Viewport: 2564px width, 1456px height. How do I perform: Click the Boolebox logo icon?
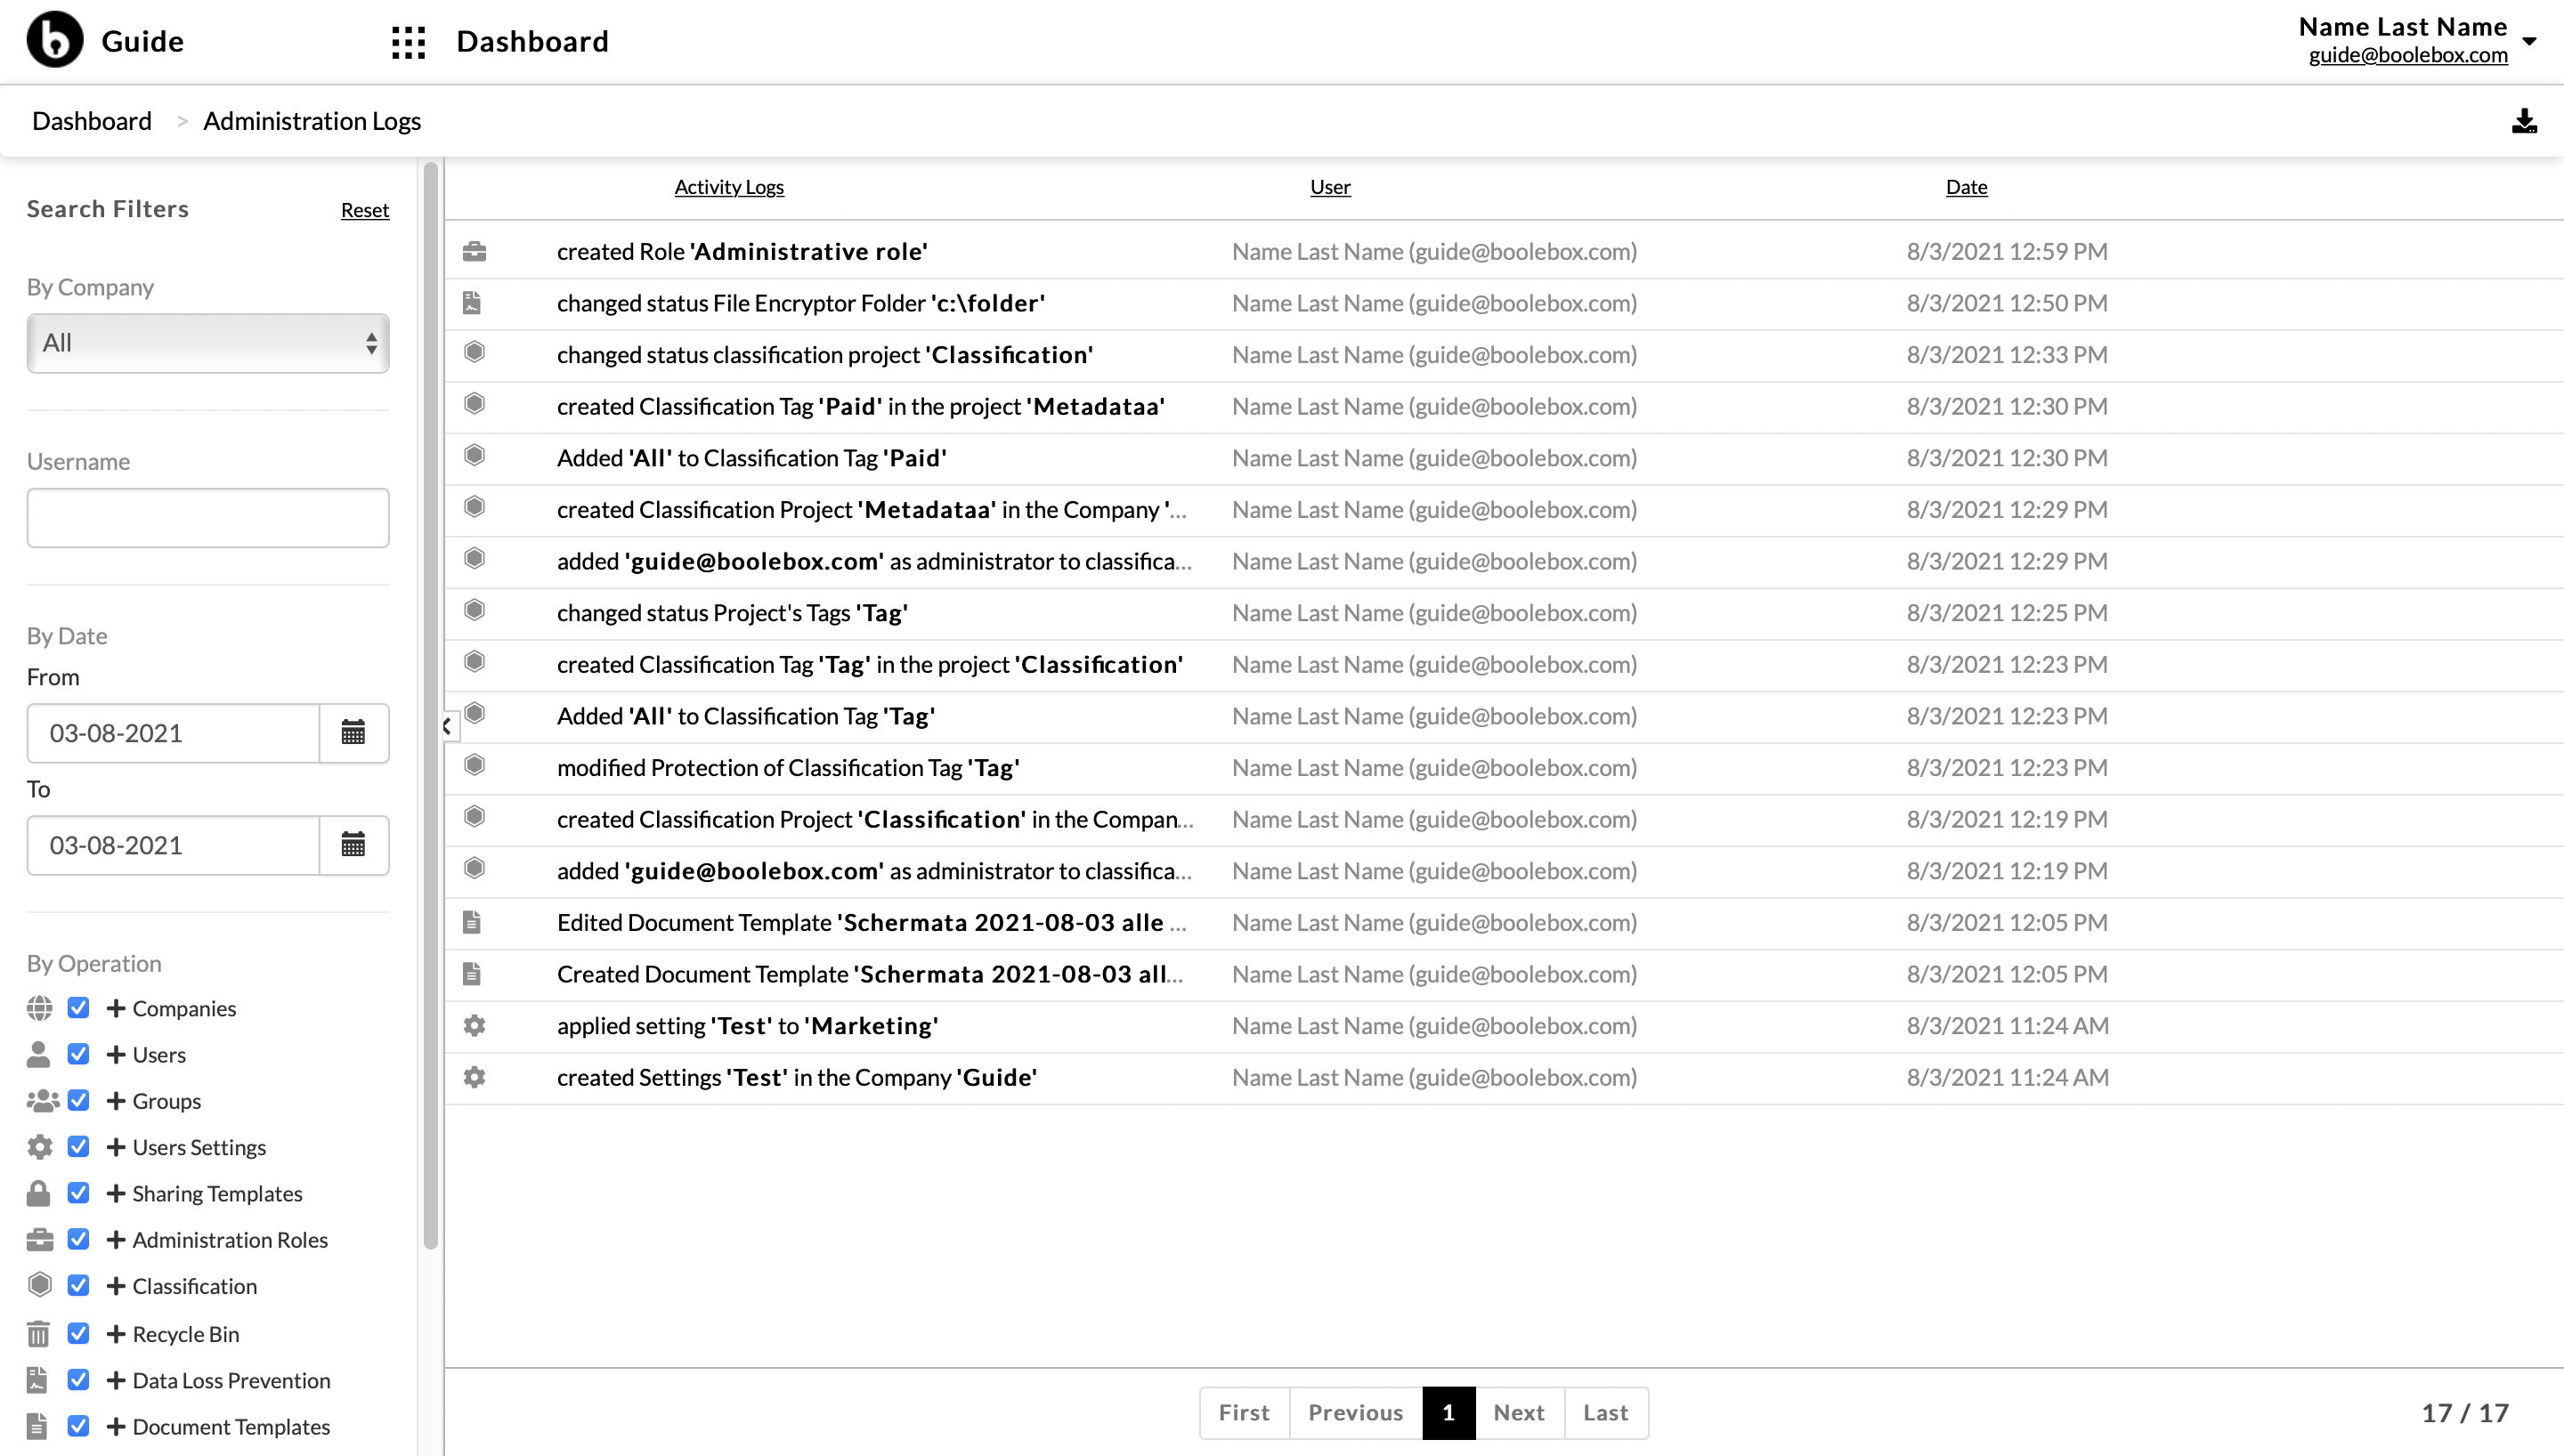pyautogui.click(x=55, y=40)
